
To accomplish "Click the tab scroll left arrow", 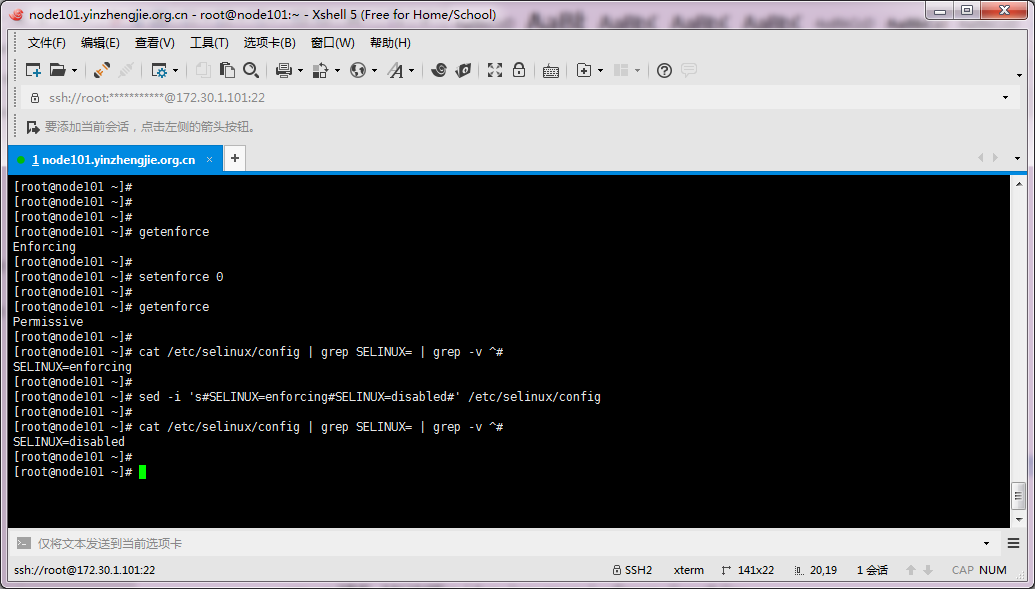I will click(980, 158).
